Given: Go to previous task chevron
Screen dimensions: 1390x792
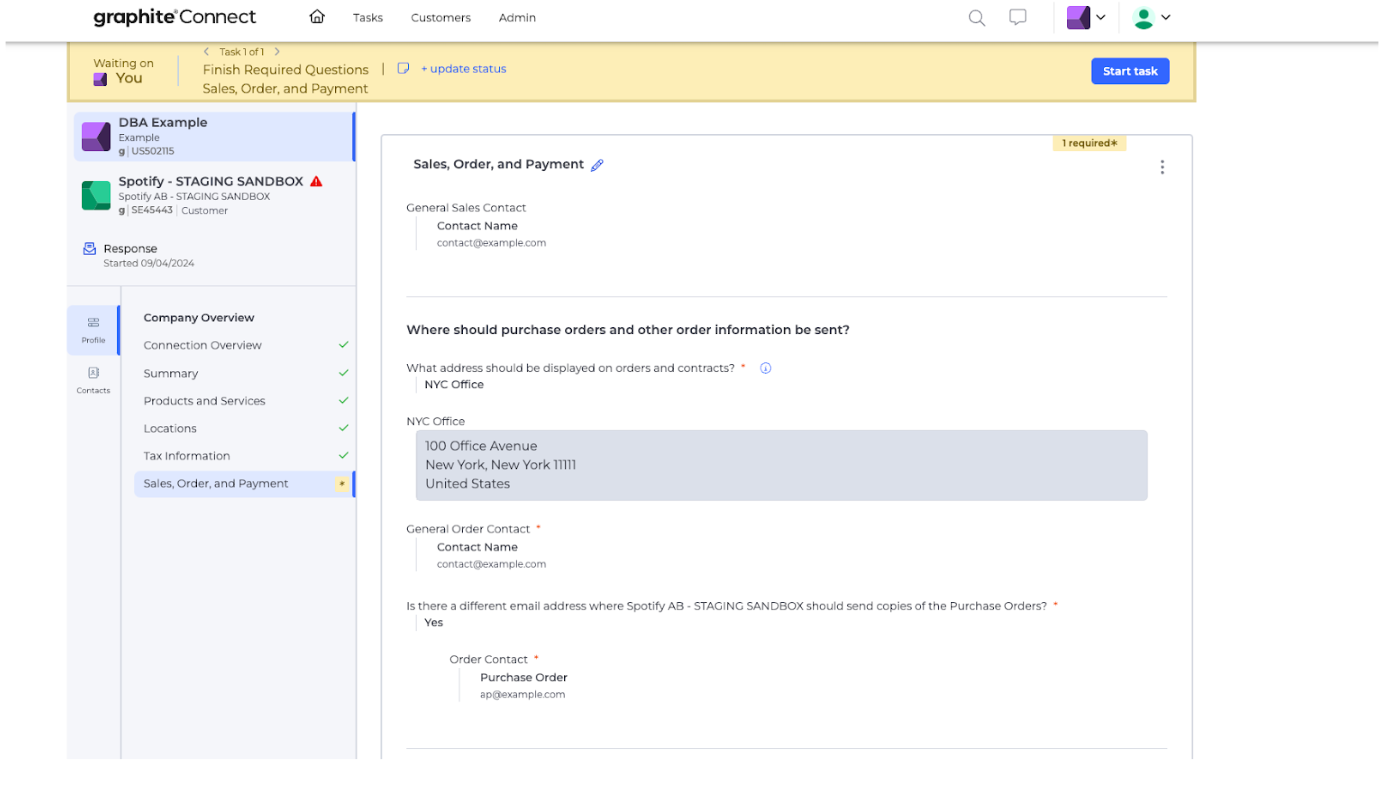Looking at the screenshot, I should [207, 52].
